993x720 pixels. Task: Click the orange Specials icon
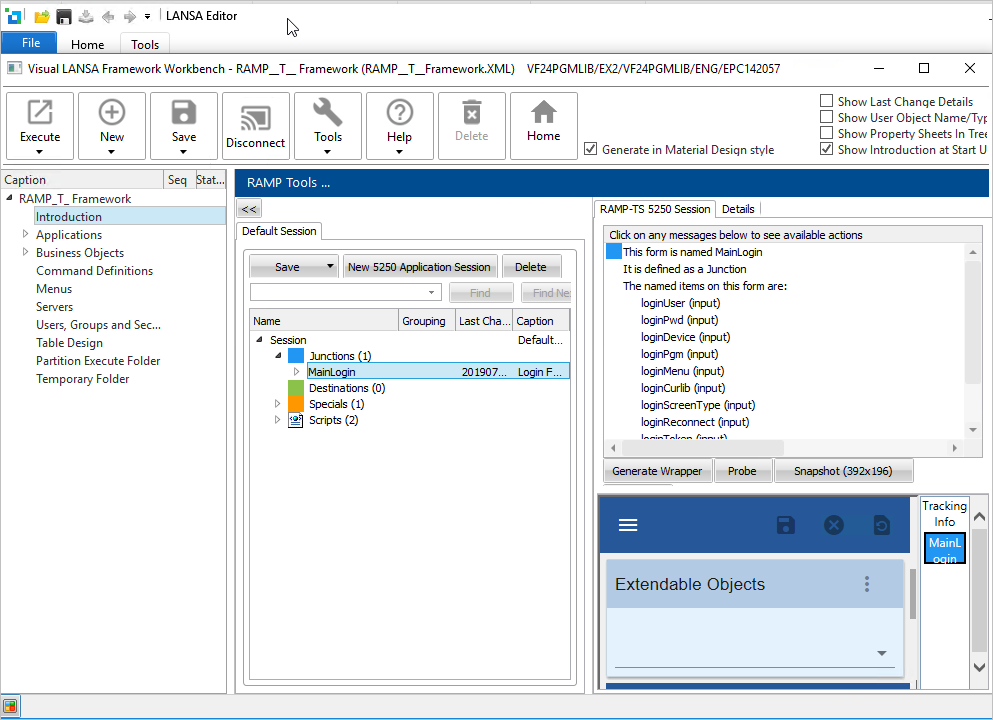[296, 404]
